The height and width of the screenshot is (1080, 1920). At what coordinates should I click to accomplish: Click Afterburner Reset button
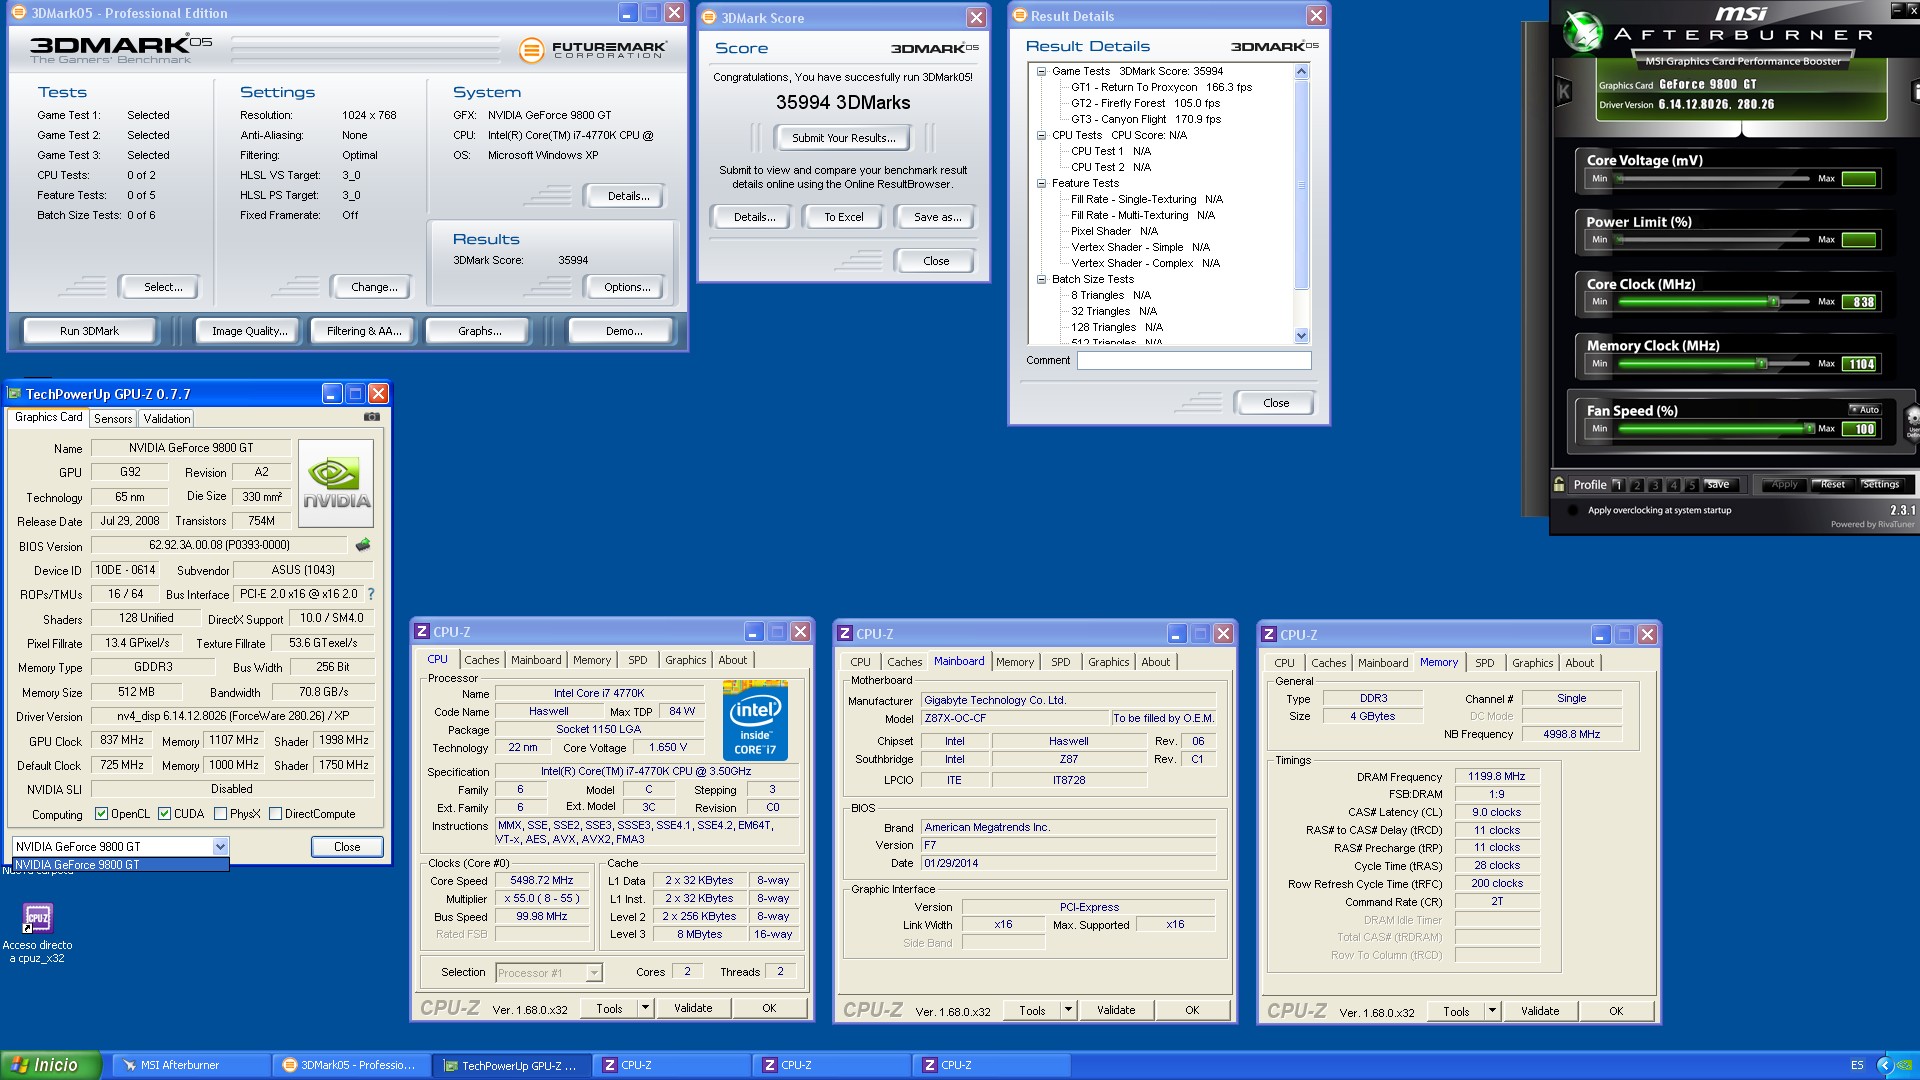tap(1832, 485)
